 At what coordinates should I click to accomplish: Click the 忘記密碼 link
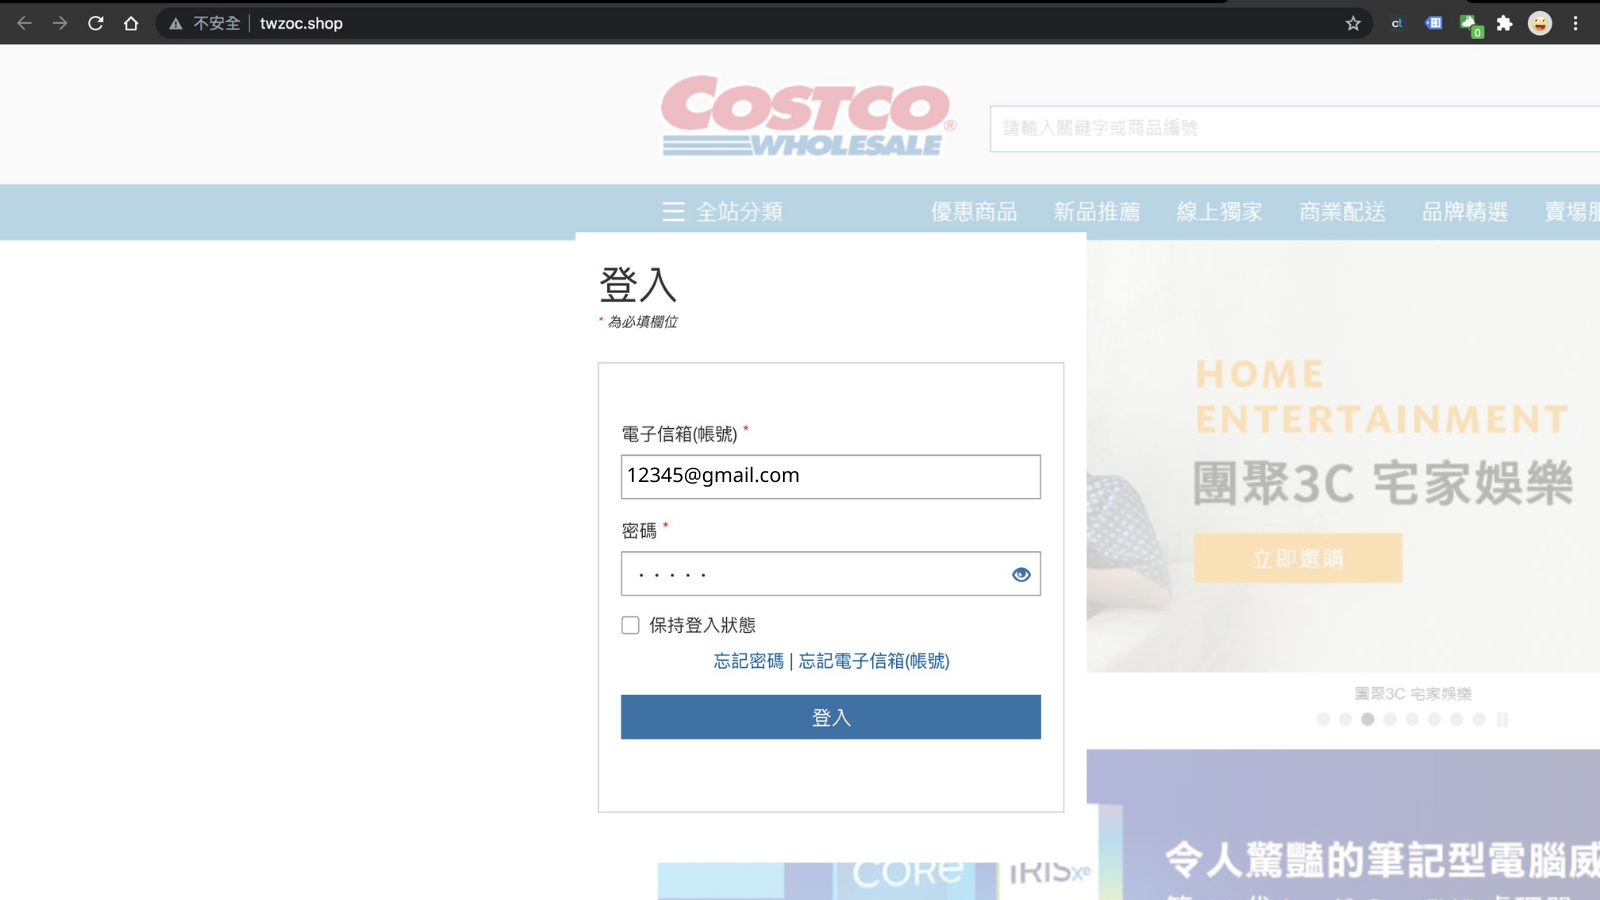pyautogui.click(x=749, y=661)
